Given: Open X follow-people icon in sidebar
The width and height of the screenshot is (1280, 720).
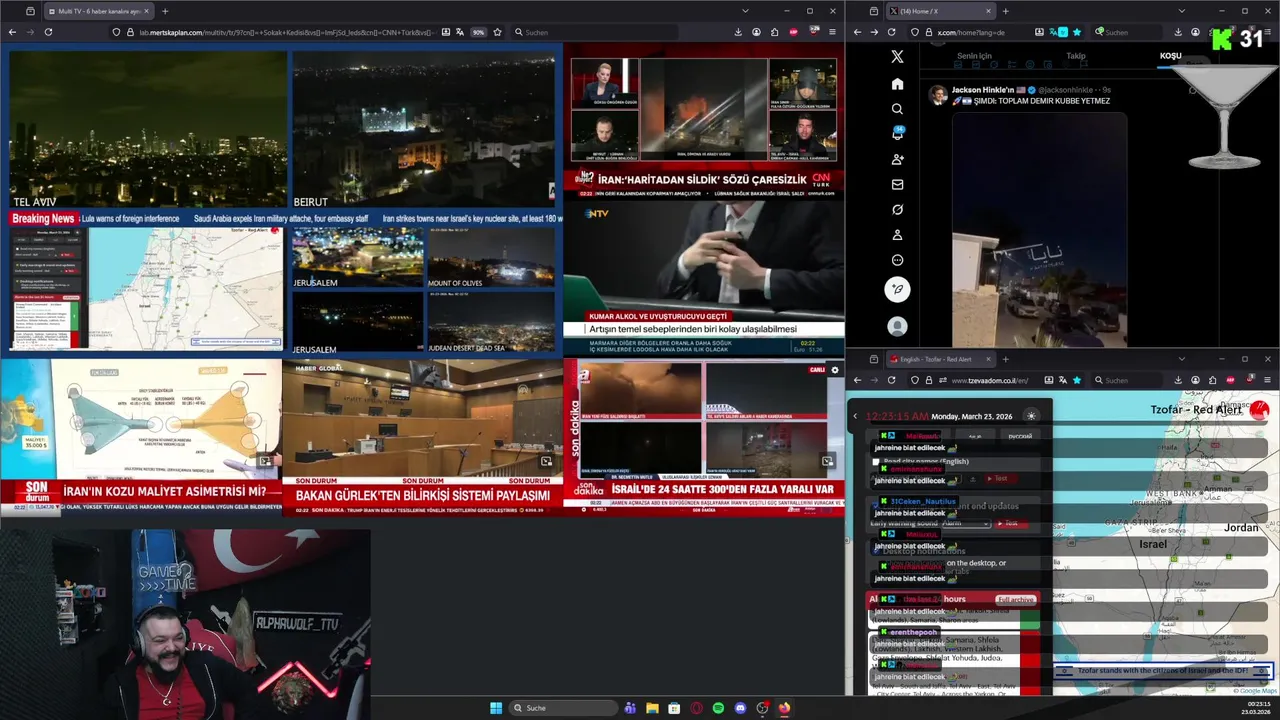Looking at the screenshot, I should pyautogui.click(x=897, y=159).
